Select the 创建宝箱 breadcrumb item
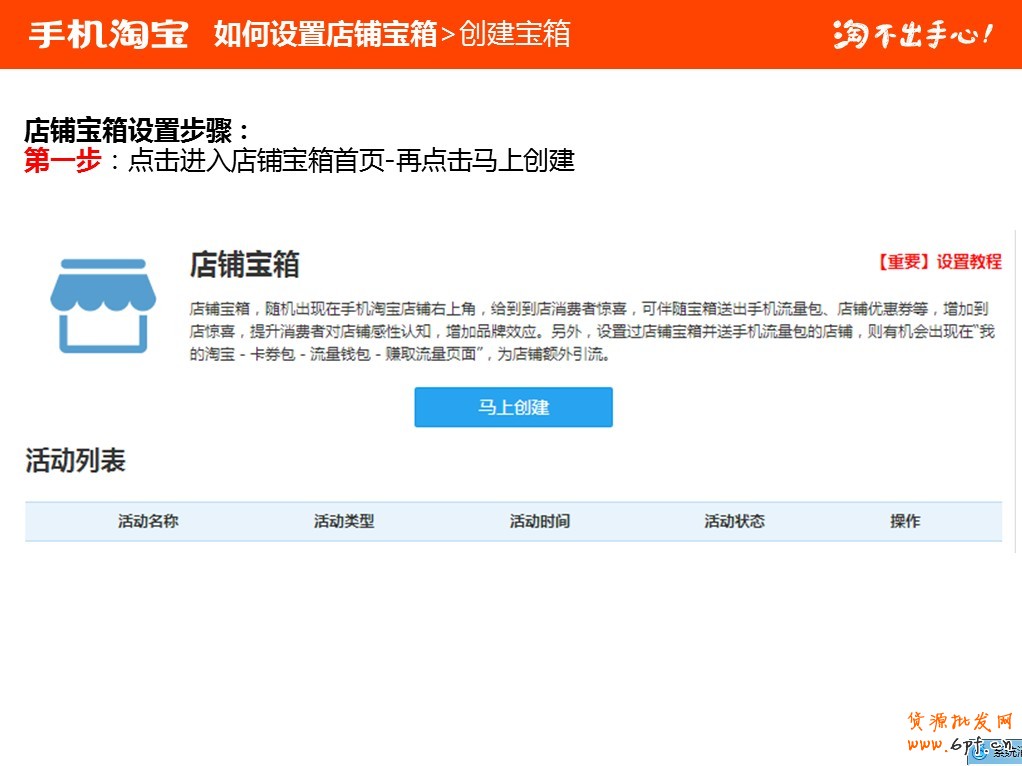 click(515, 34)
